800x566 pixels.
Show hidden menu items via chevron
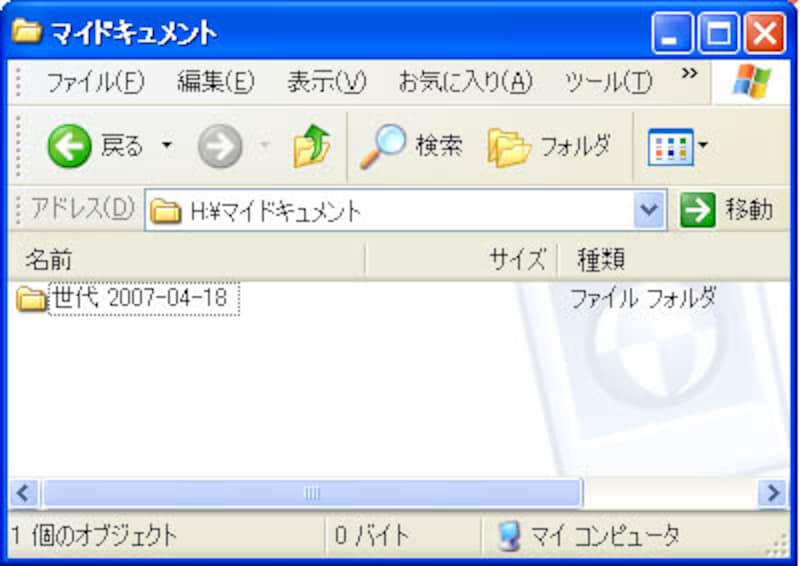(689, 73)
